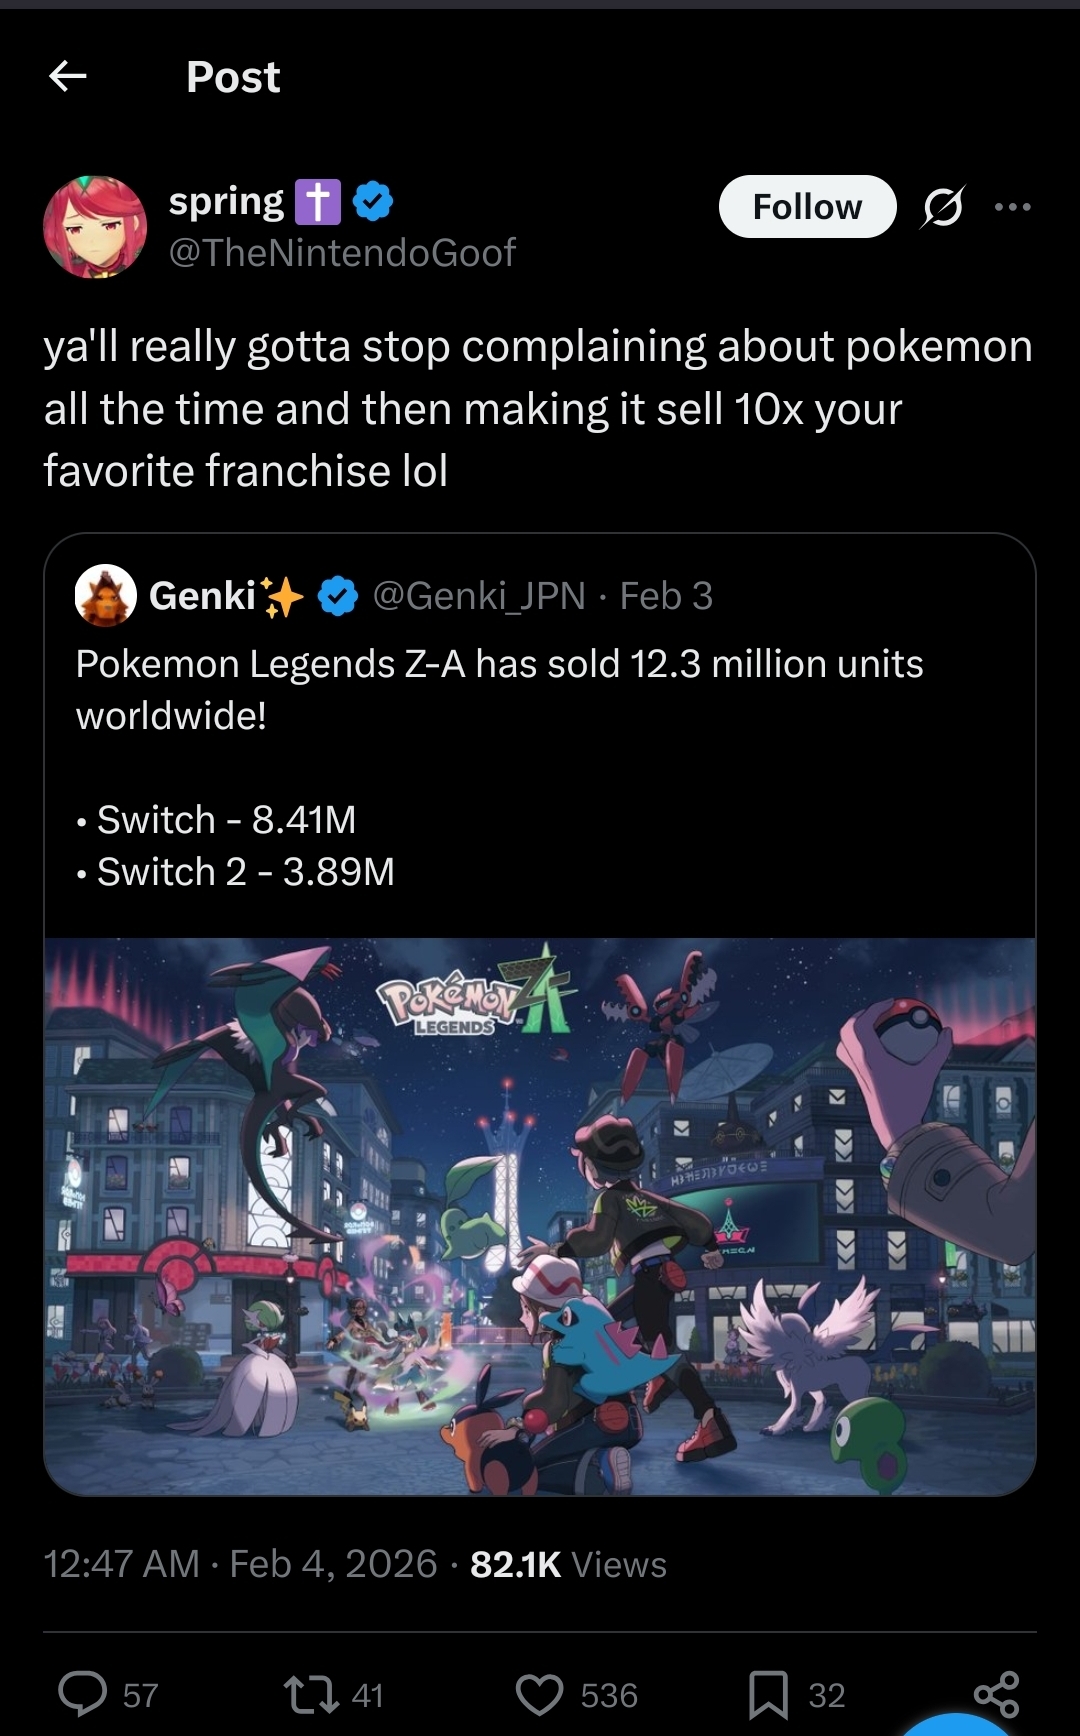
Task: View the 82.1K Views analytics
Action: [568, 1564]
